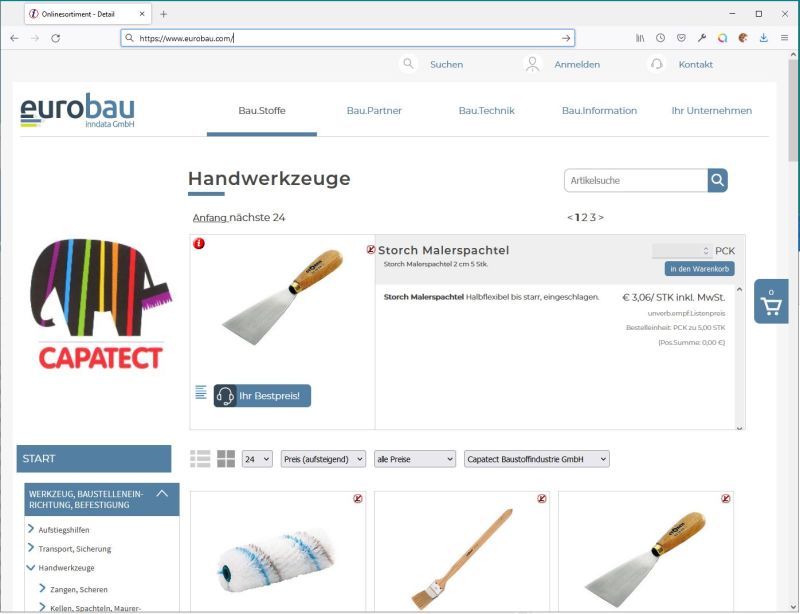This screenshot has height=614, width=800.
Task: Switch to grid view layout
Action: pos(226,459)
